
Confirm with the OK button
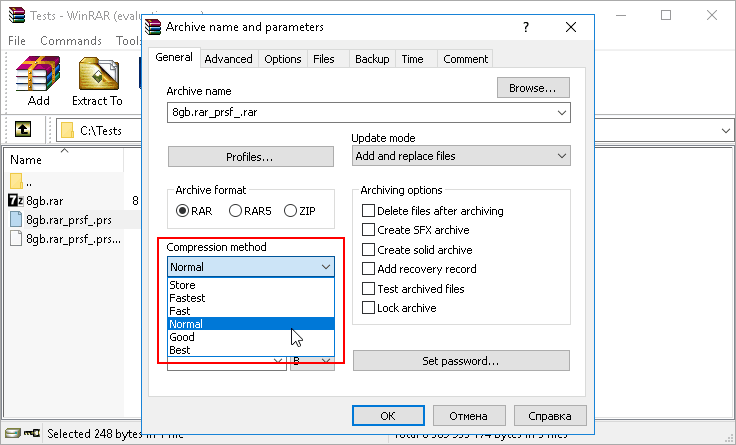click(388, 415)
